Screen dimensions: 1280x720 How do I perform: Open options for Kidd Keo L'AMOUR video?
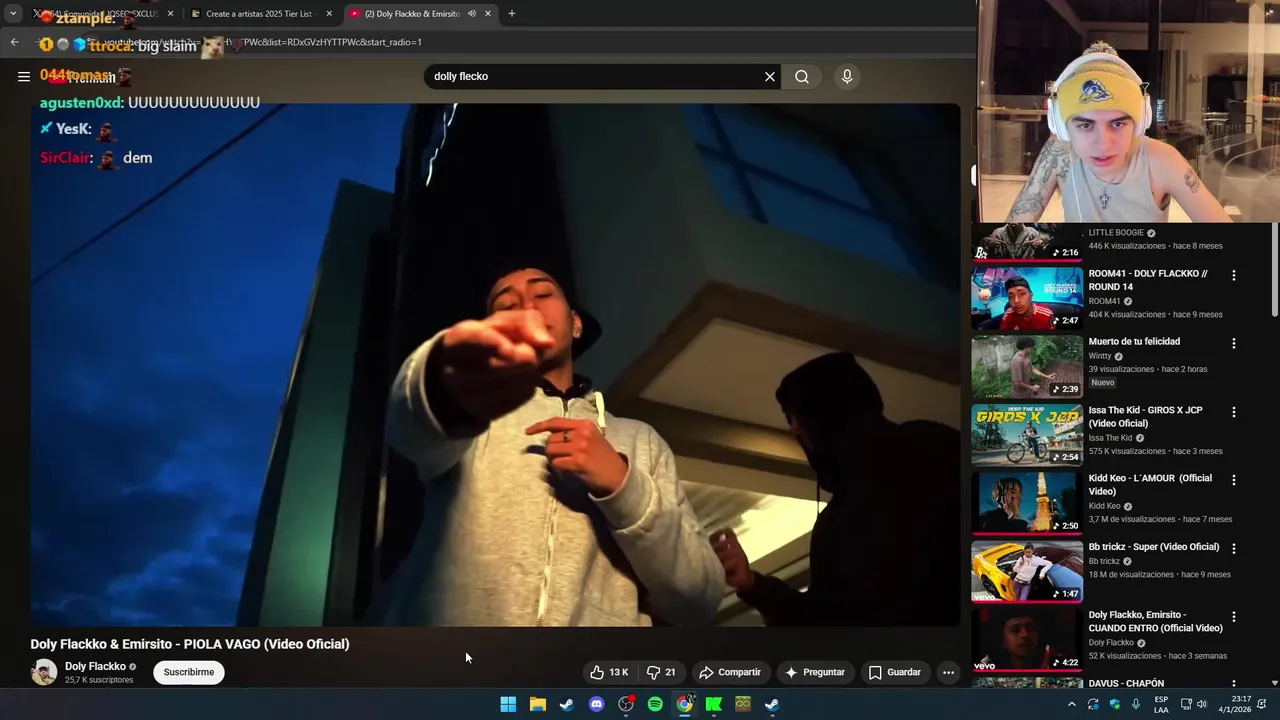(1233, 480)
